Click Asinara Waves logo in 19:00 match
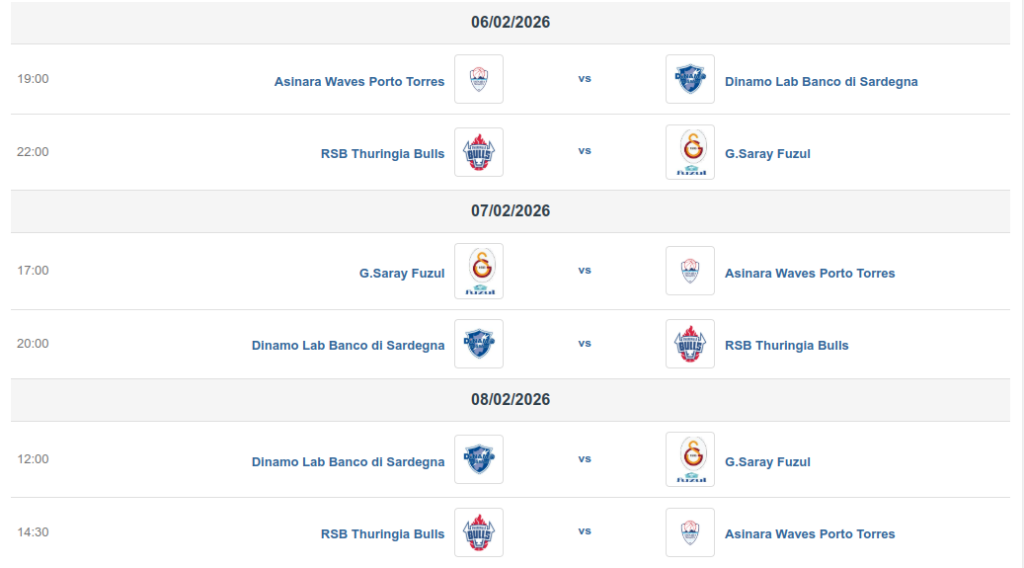 click(x=479, y=79)
